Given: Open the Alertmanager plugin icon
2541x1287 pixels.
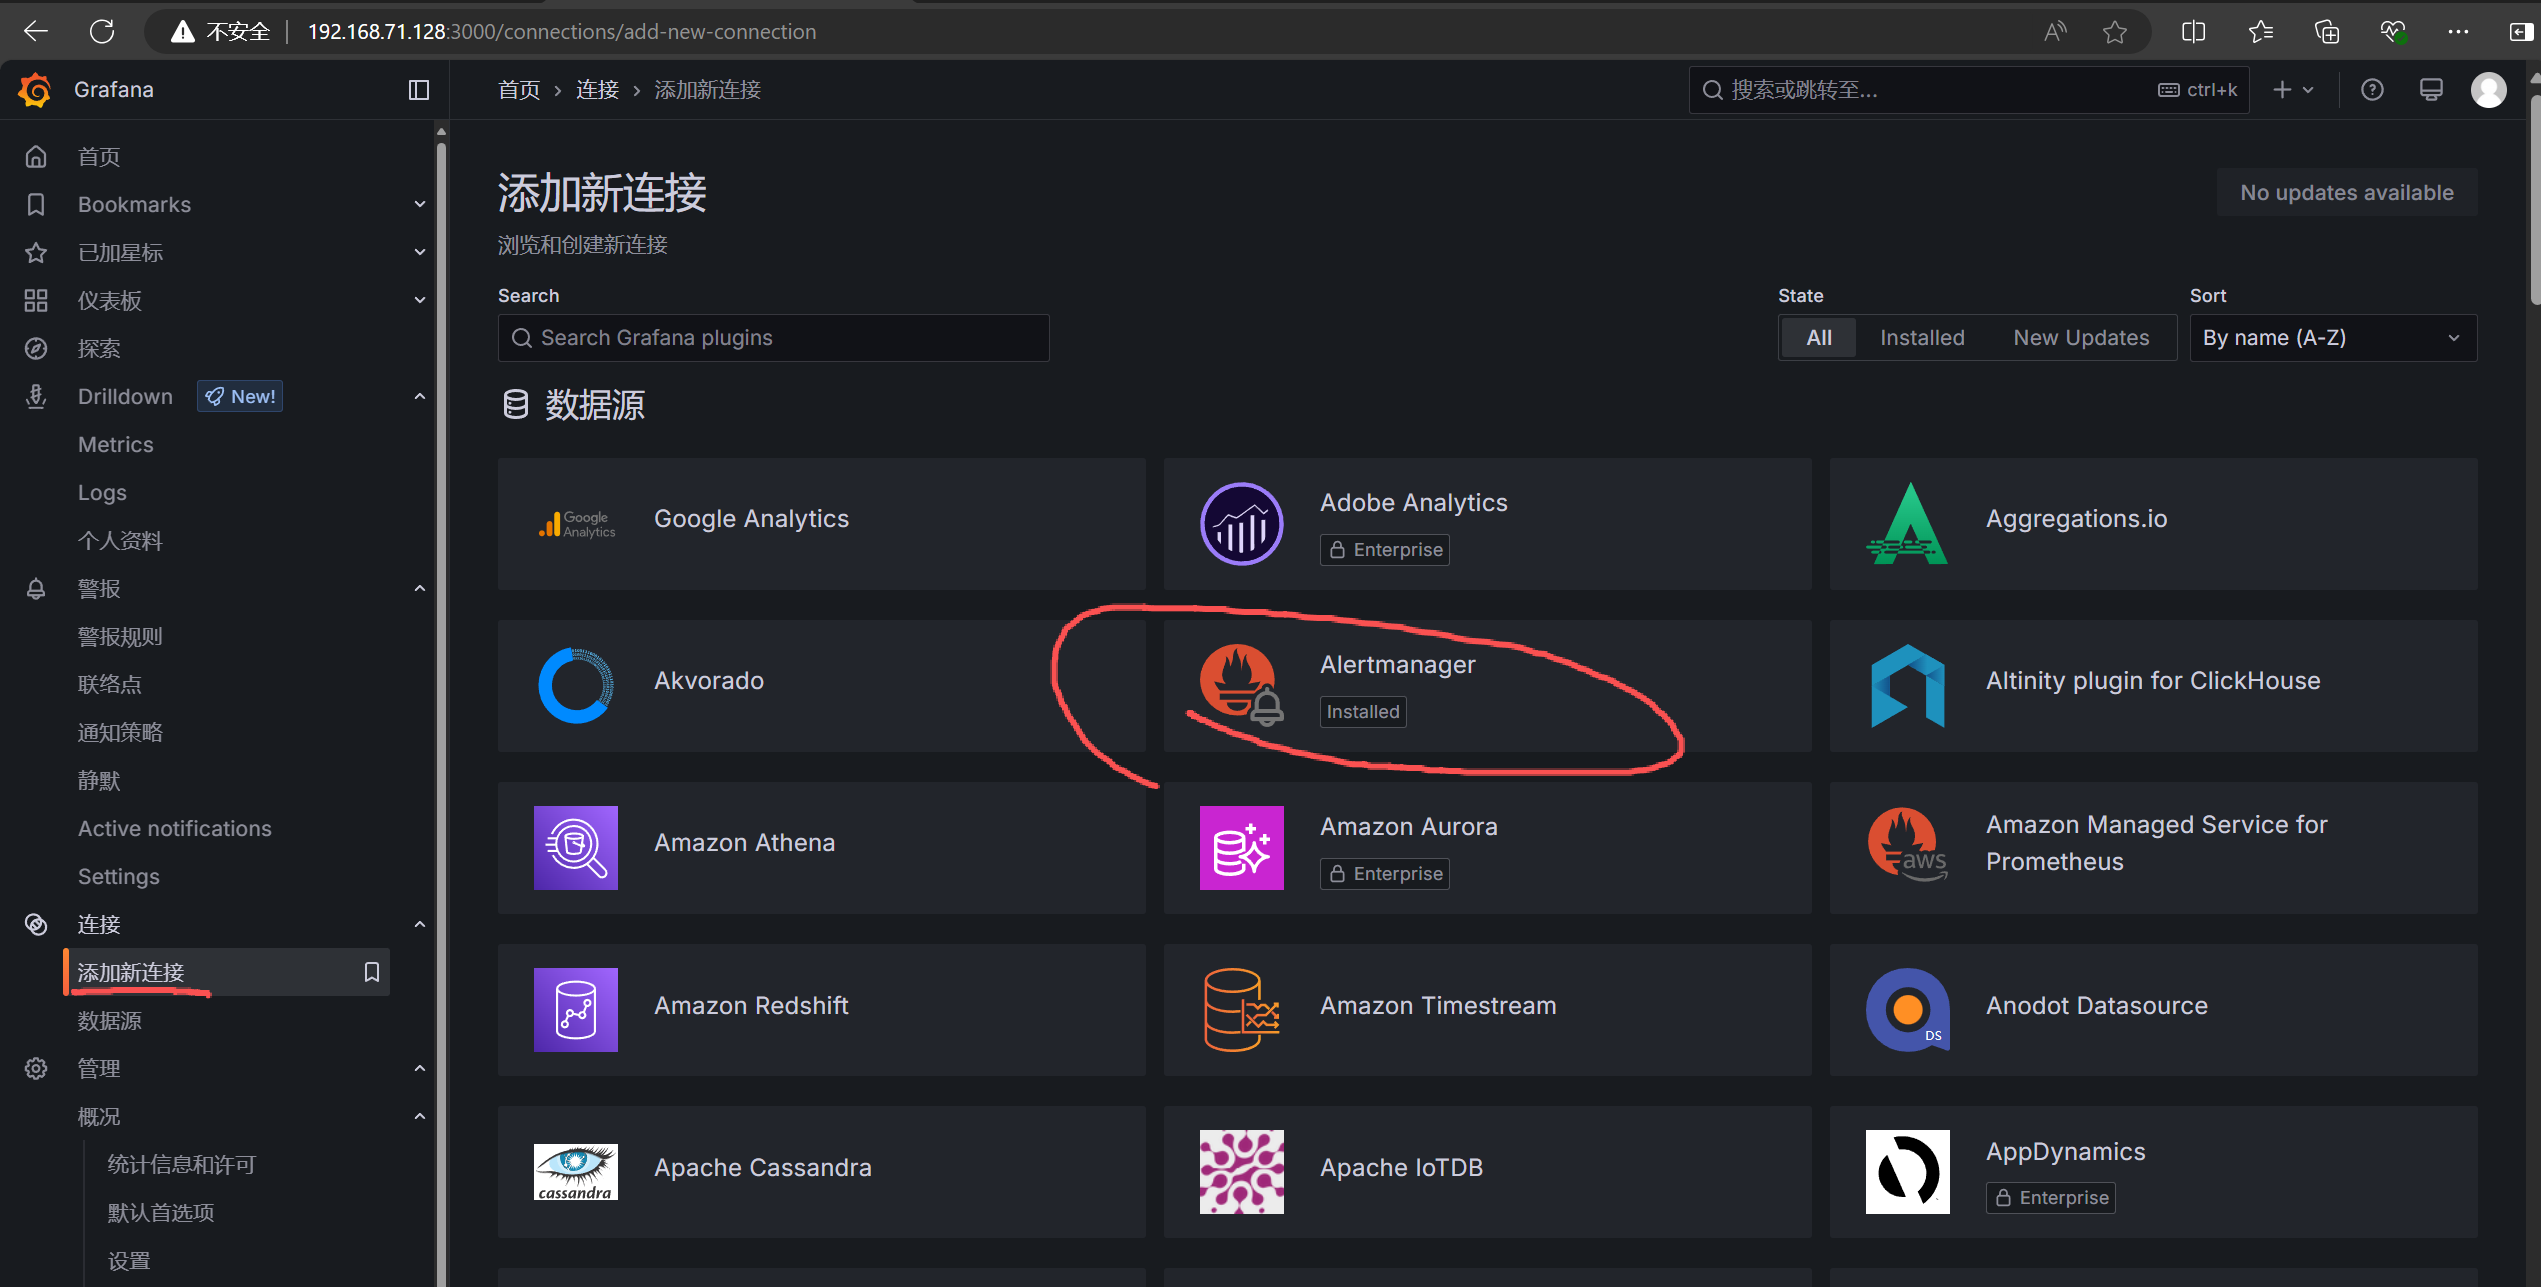Looking at the screenshot, I should coord(1242,686).
